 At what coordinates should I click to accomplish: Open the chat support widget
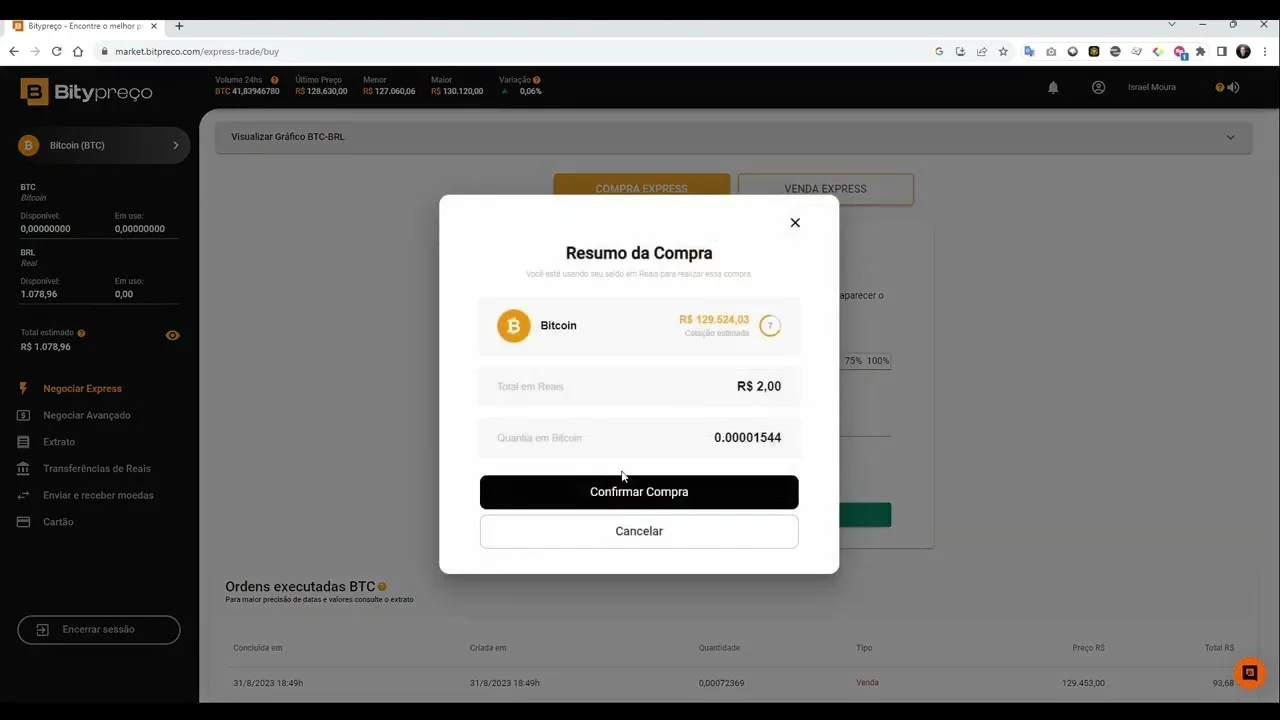tap(1249, 673)
